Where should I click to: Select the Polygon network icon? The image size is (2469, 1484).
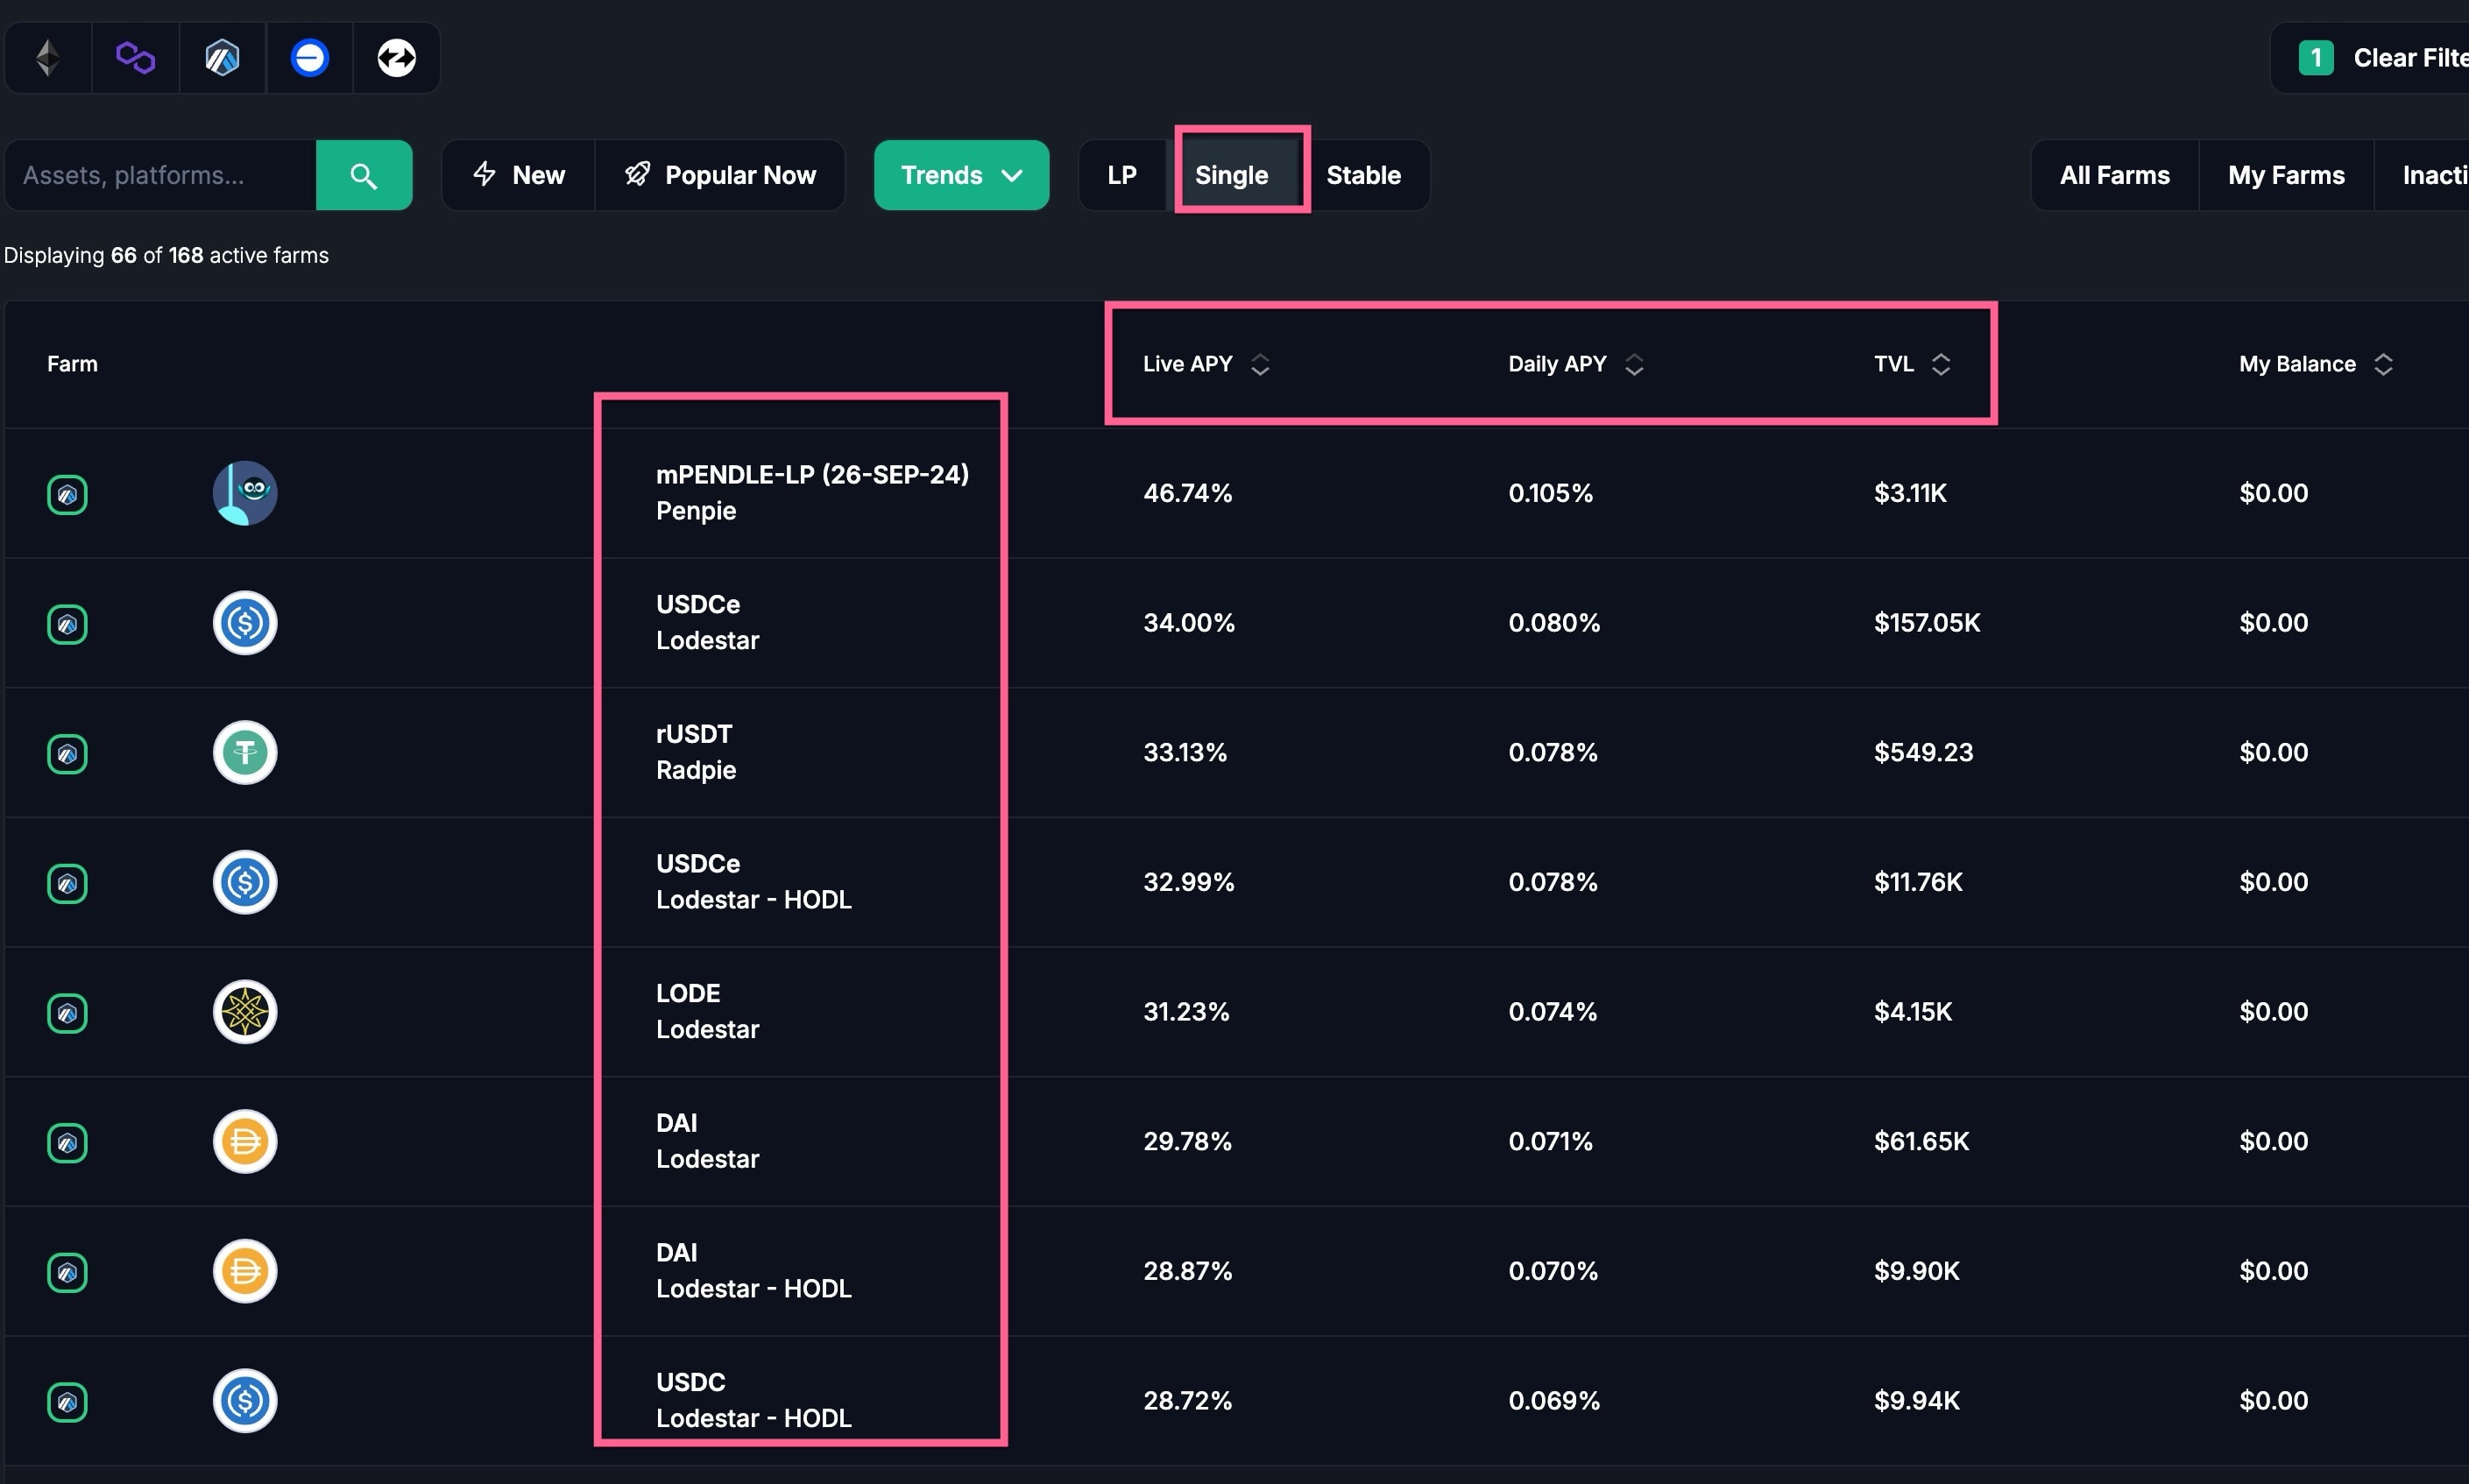[x=135, y=58]
